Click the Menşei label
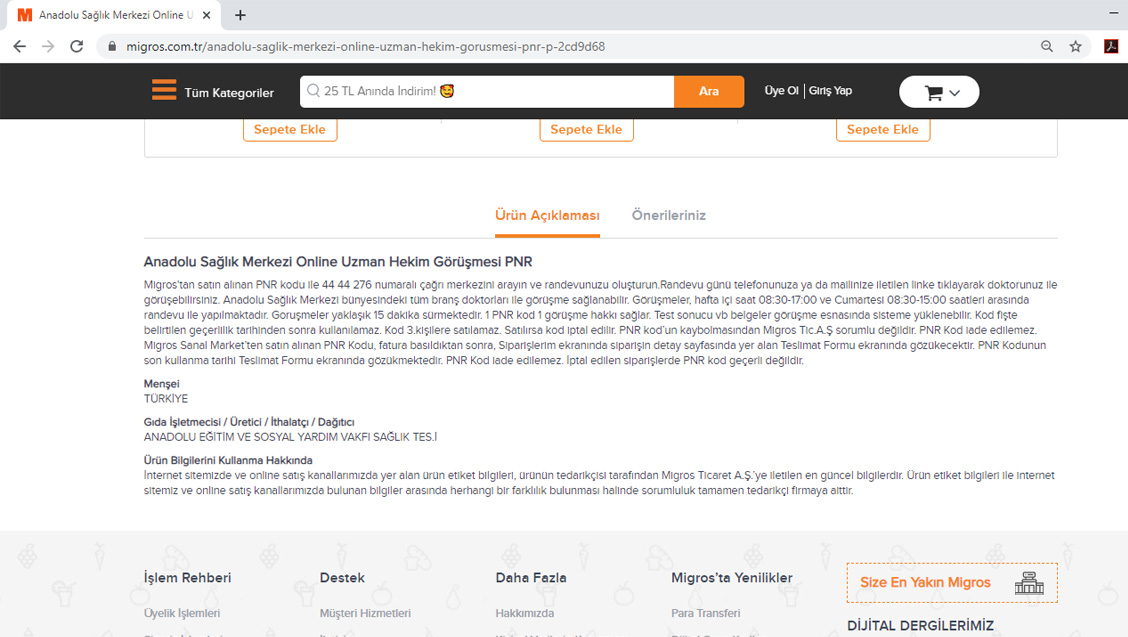 161,384
